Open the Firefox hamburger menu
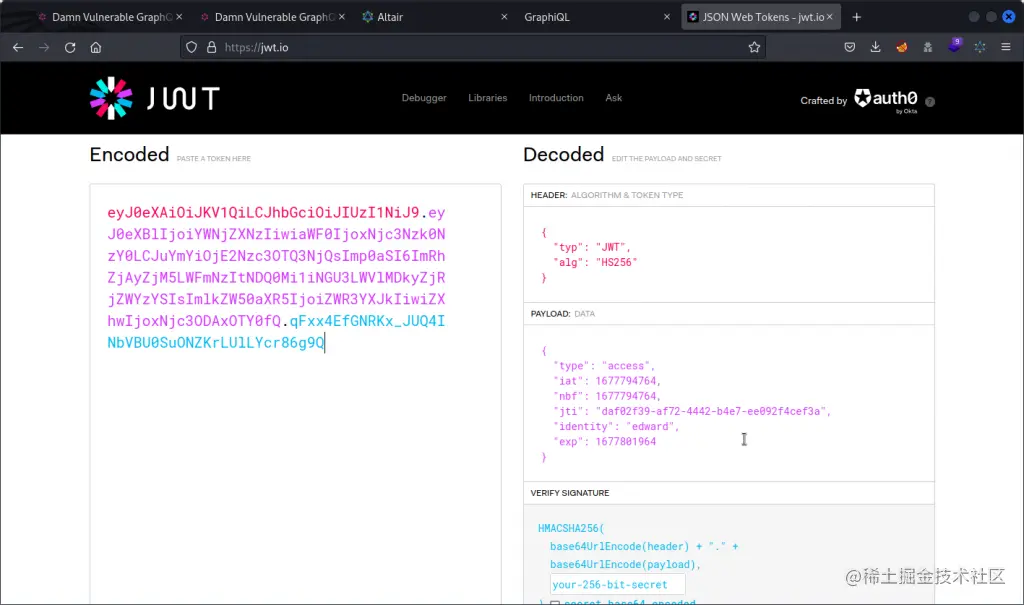The height and width of the screenshot is (605, 1024). pyautogui.click(x=1006, y=47)
